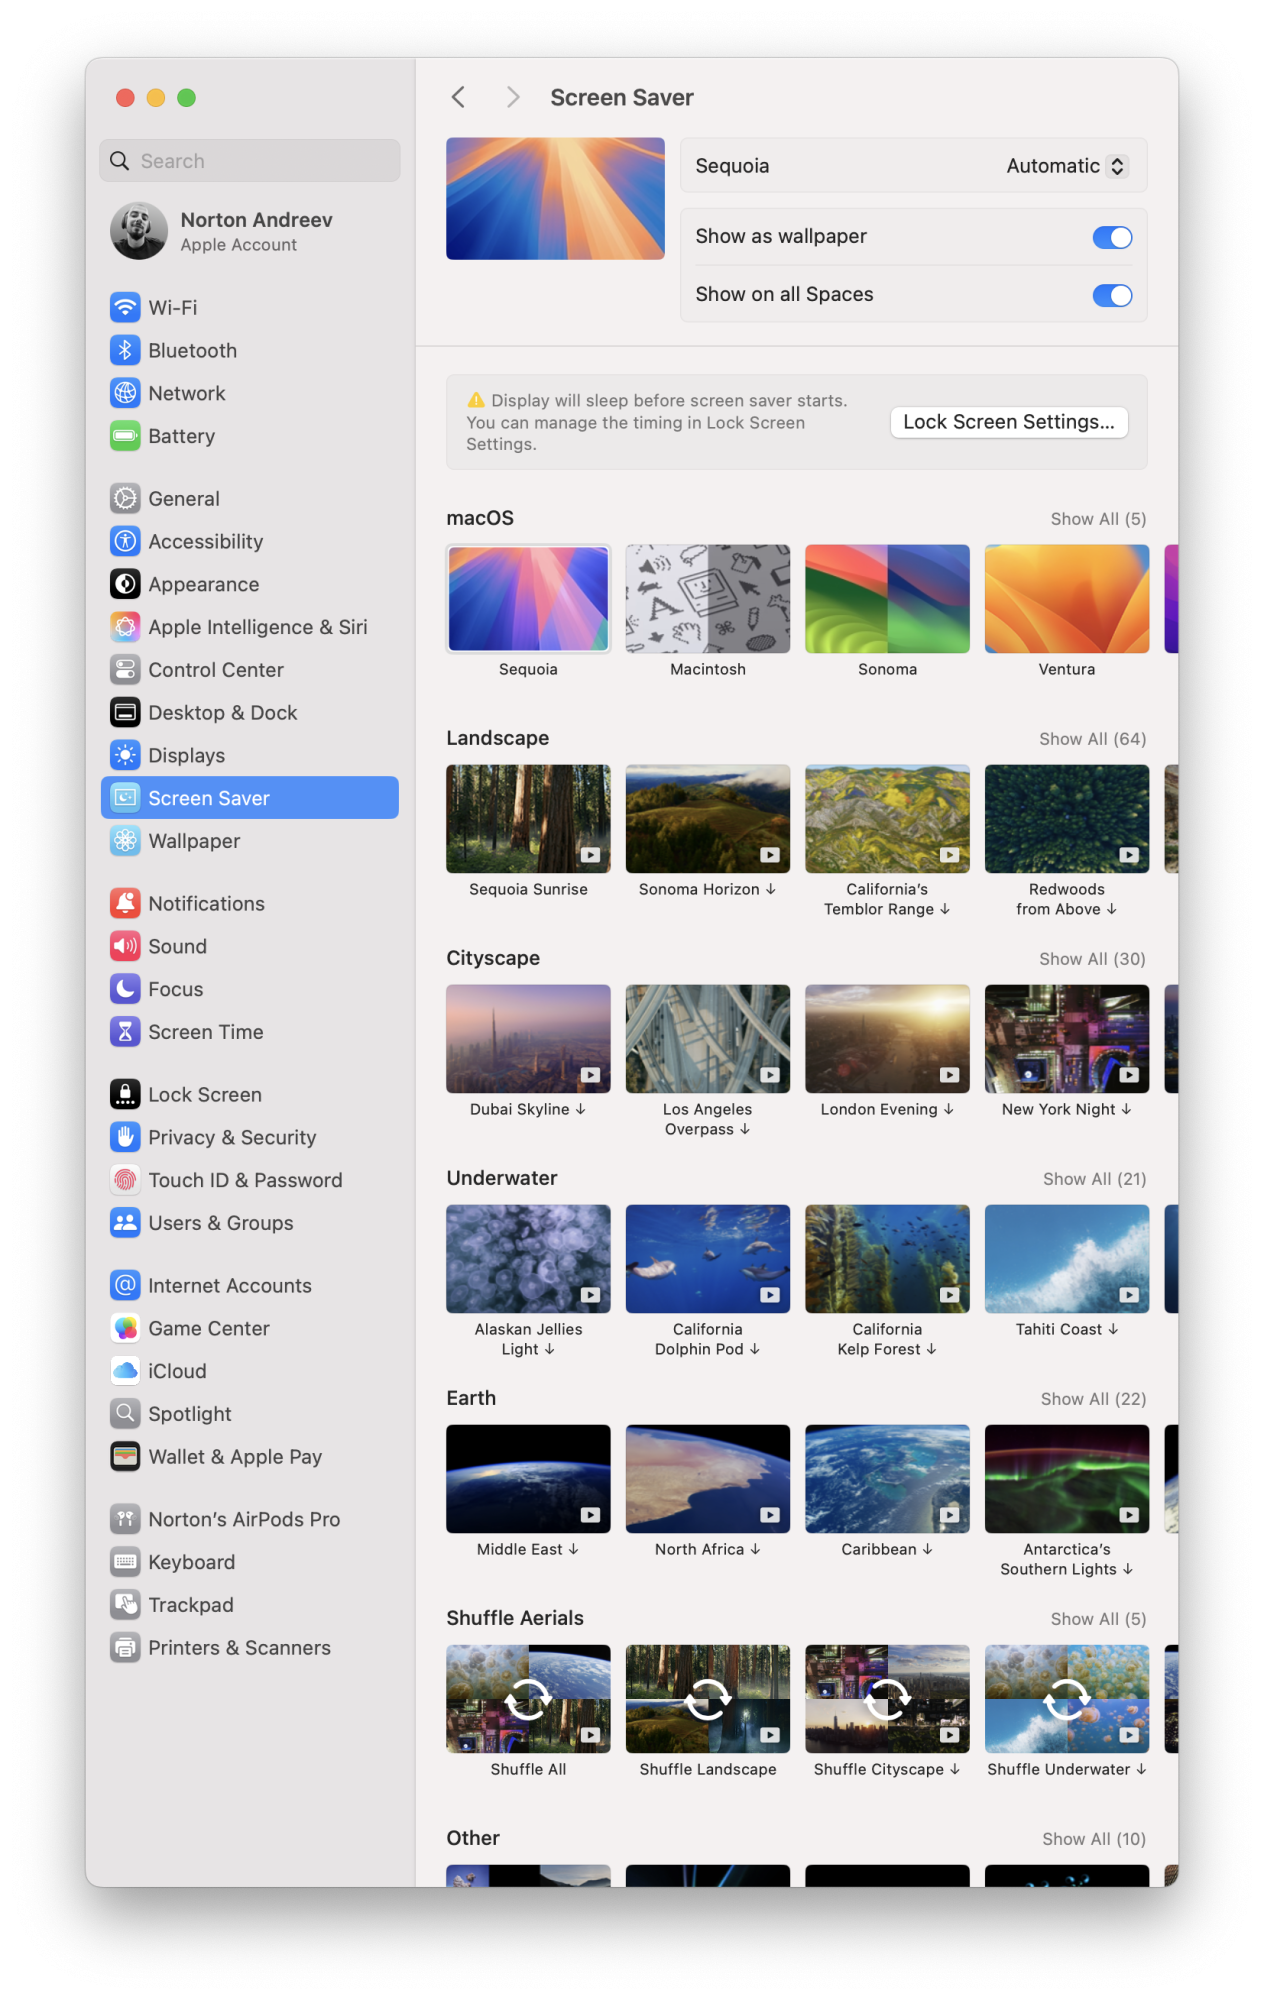Select Antarctica's Southern Lights thumbnail

pyautogui.click(x=1067, y=1479)
